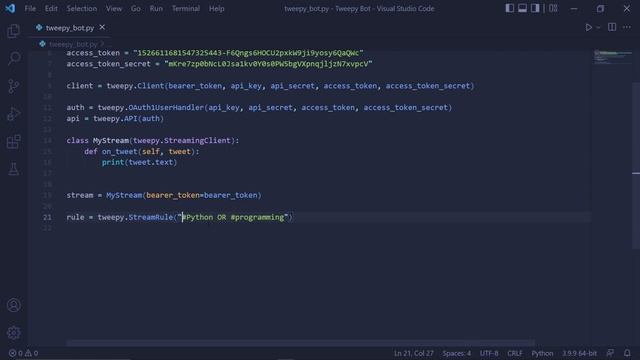Toggle the primary side bar layout

click(509, 8)
